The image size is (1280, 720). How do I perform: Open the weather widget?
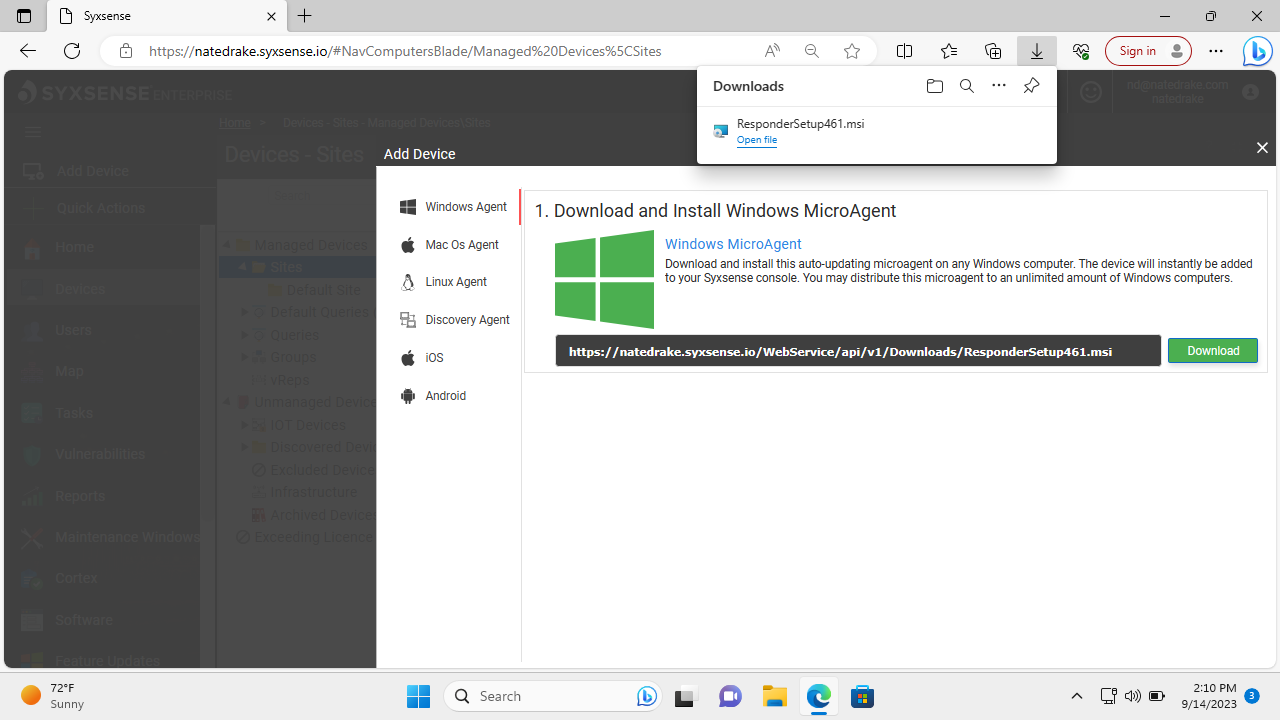53,696
